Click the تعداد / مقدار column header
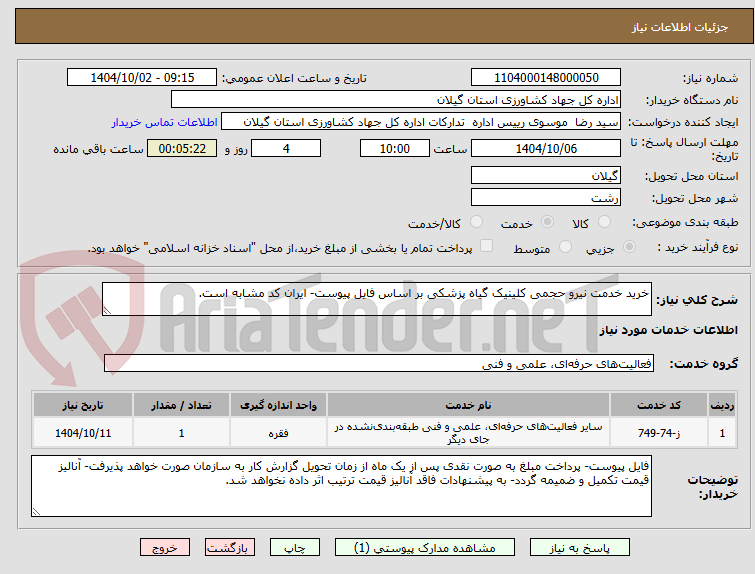755x574 pixels. (x=182, y=405)
